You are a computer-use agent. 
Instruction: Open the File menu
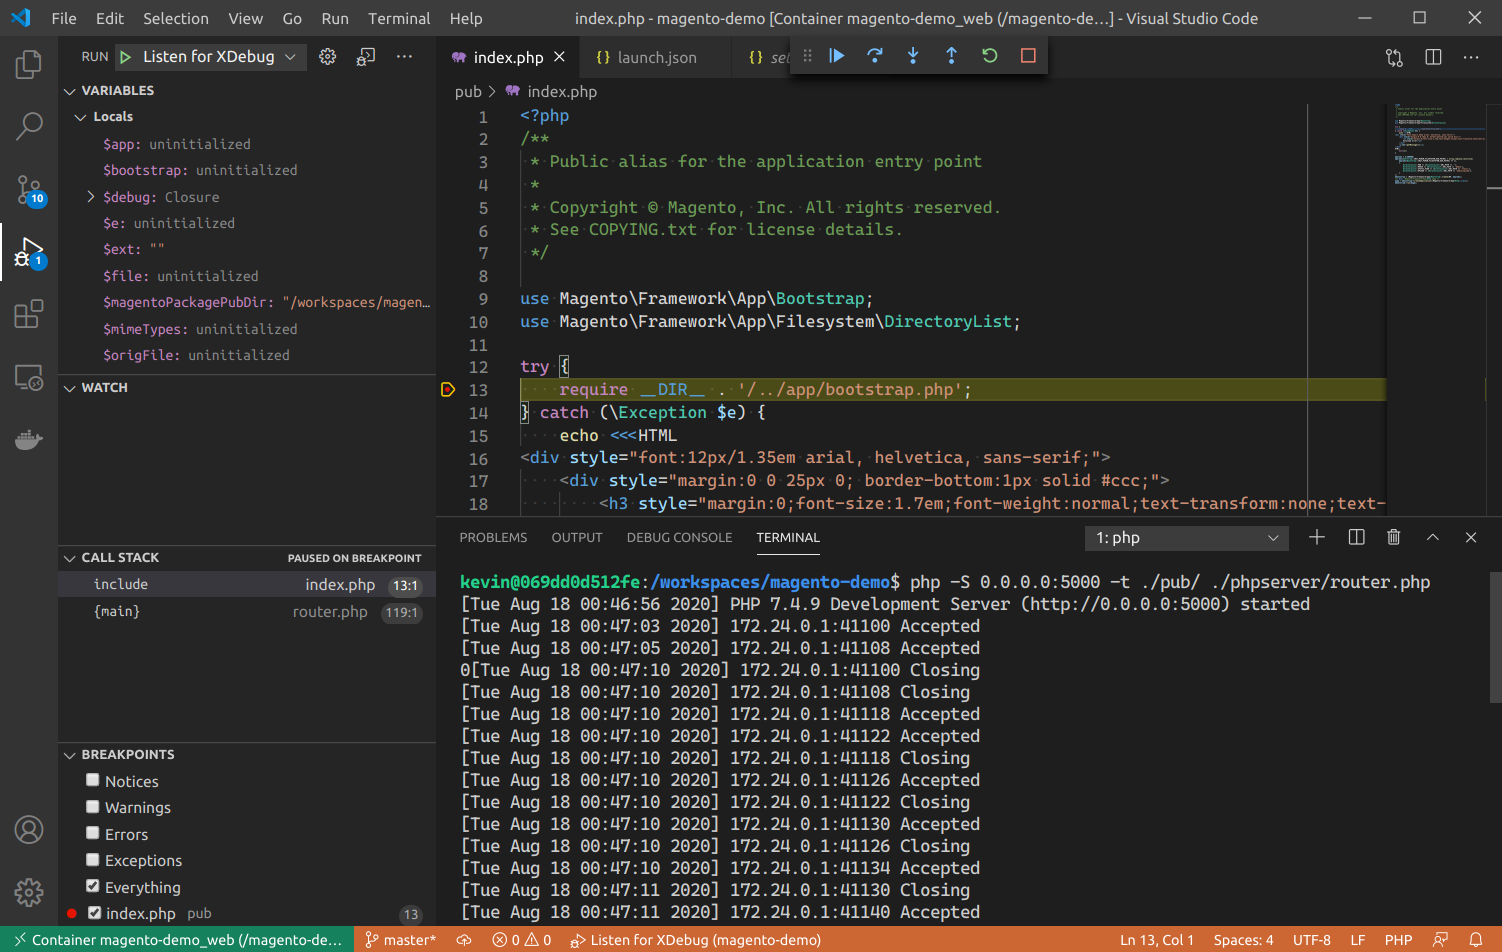pyautogui.click(x=64, y=18)
